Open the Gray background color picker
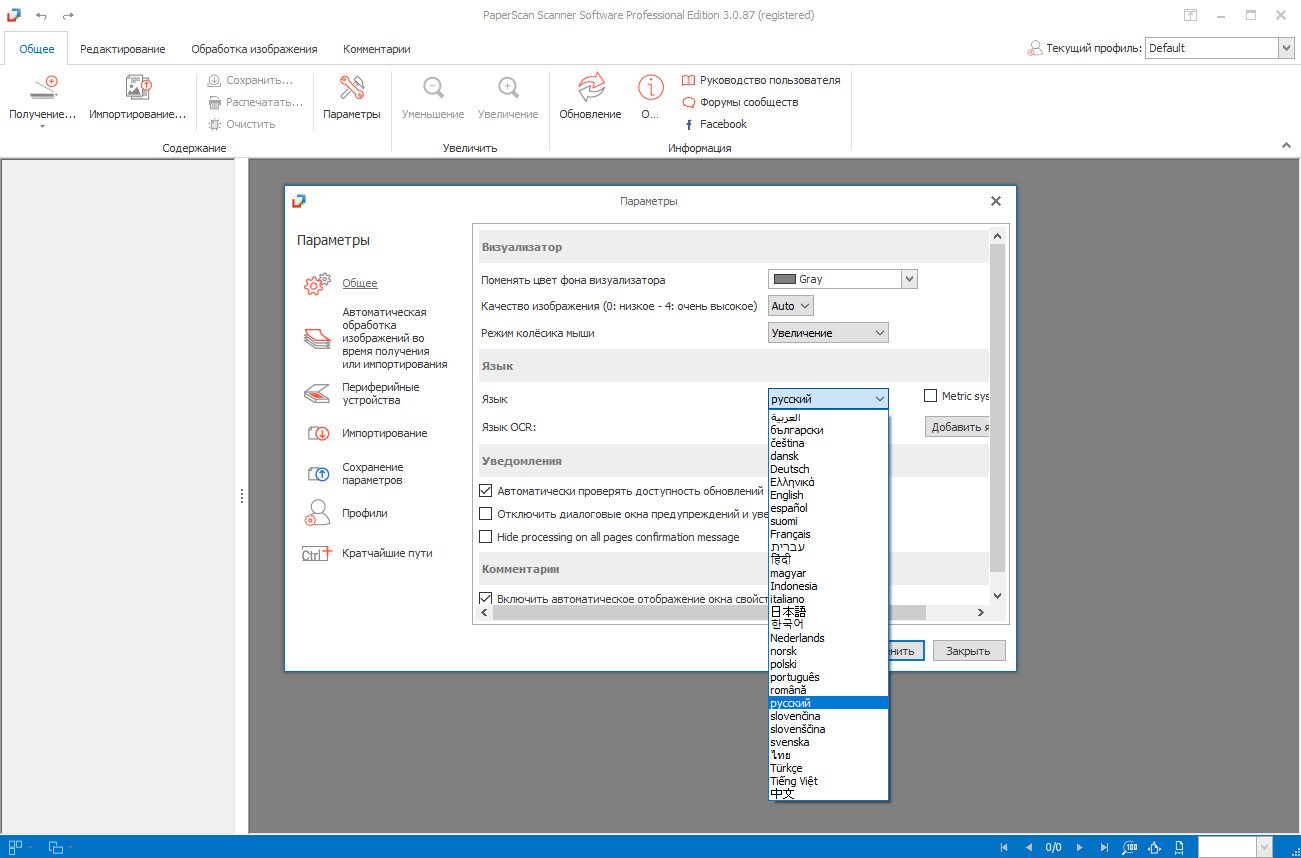 coord(842,280)
